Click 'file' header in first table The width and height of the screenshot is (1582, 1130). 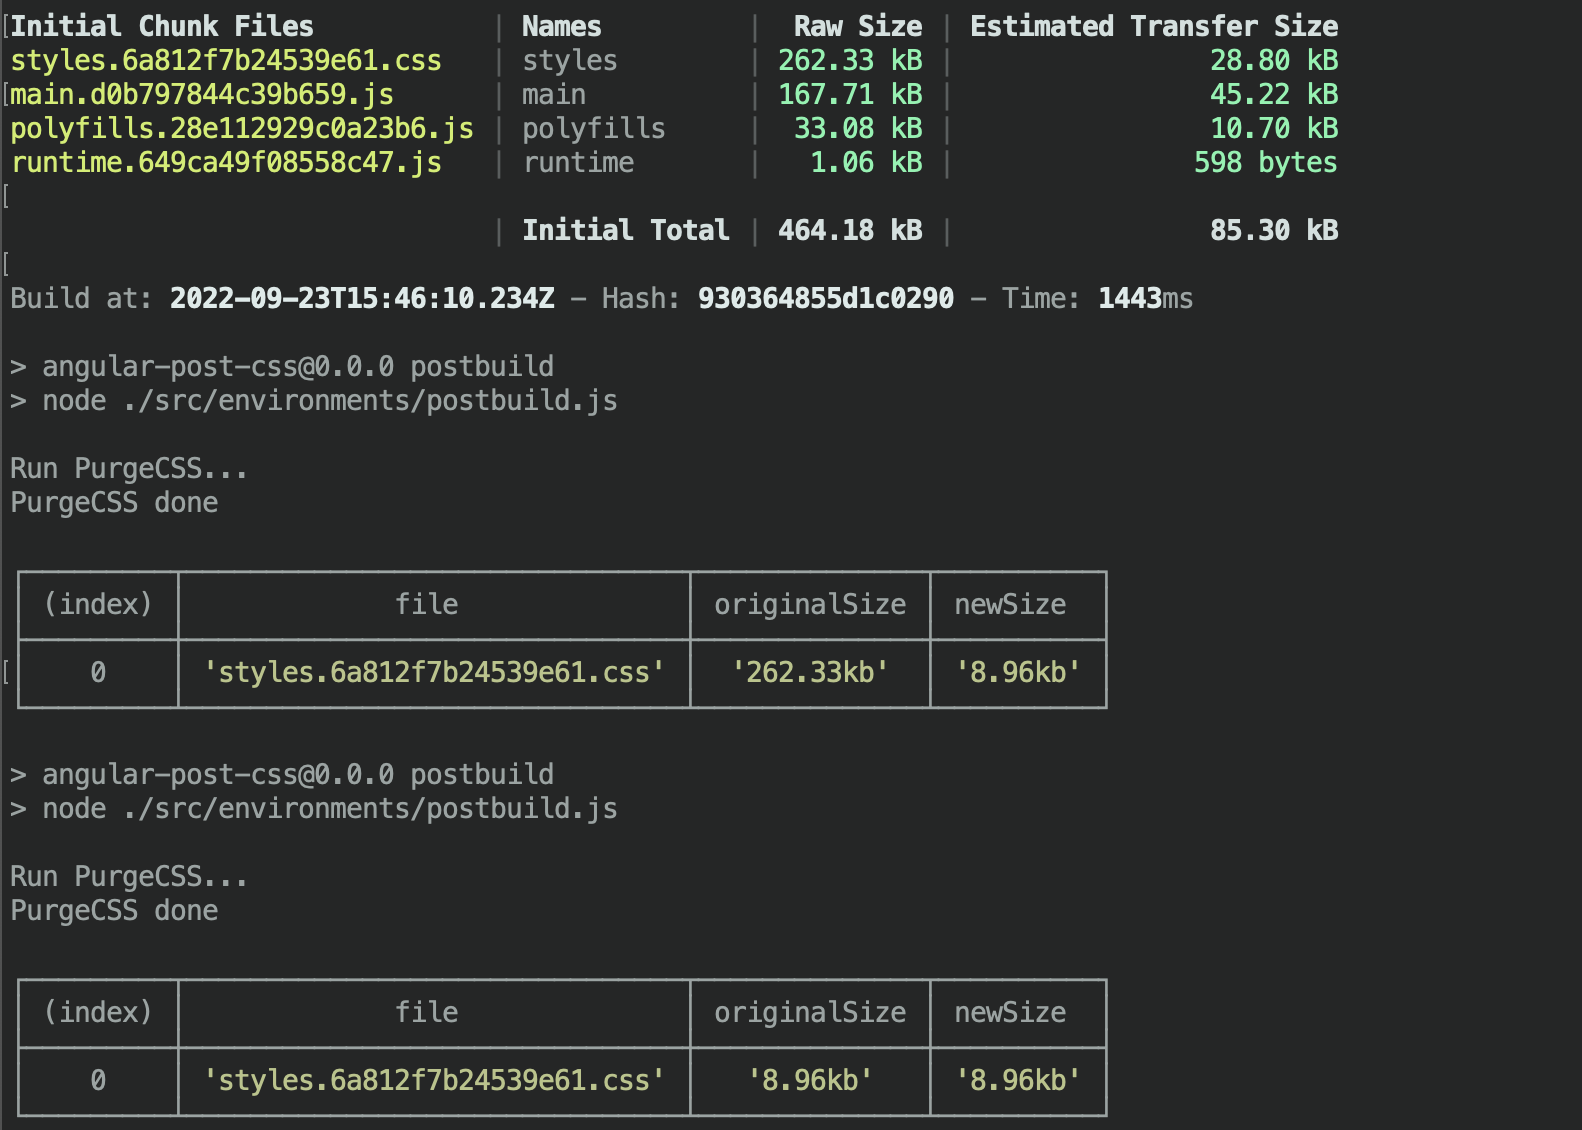pos(427,605)
